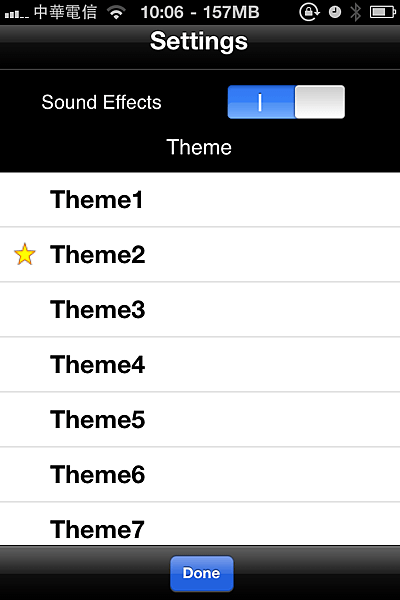The width and height of the screenshot is (400, 600).
Task: Tap the battery icon in status bar
Action: [383, 12]
